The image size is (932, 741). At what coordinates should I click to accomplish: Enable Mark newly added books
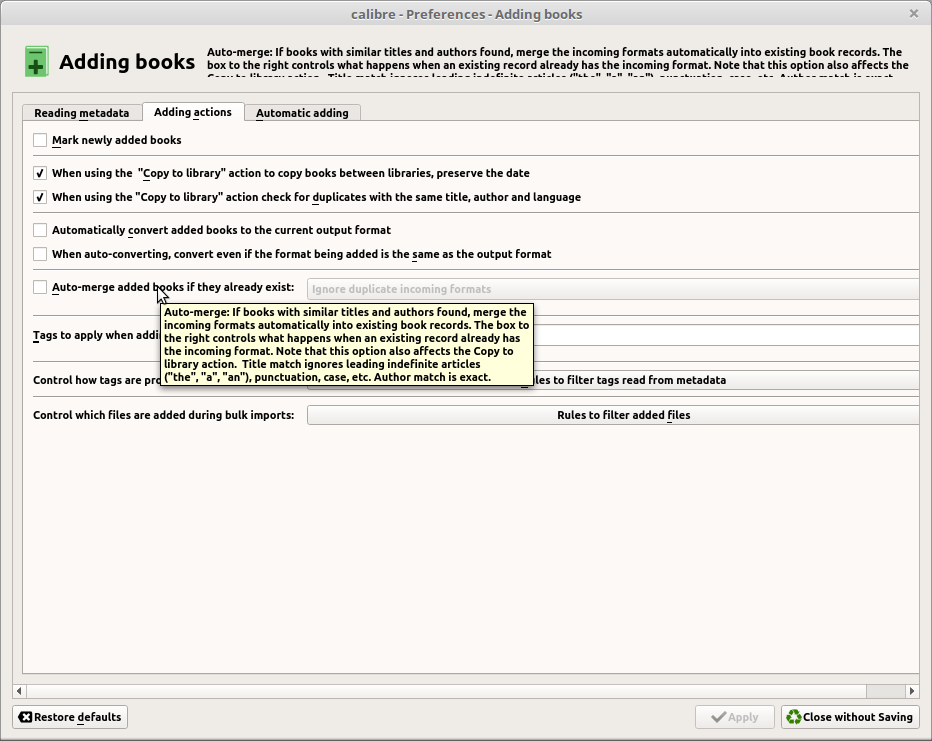pyautogui.click(x=40, y=140)
